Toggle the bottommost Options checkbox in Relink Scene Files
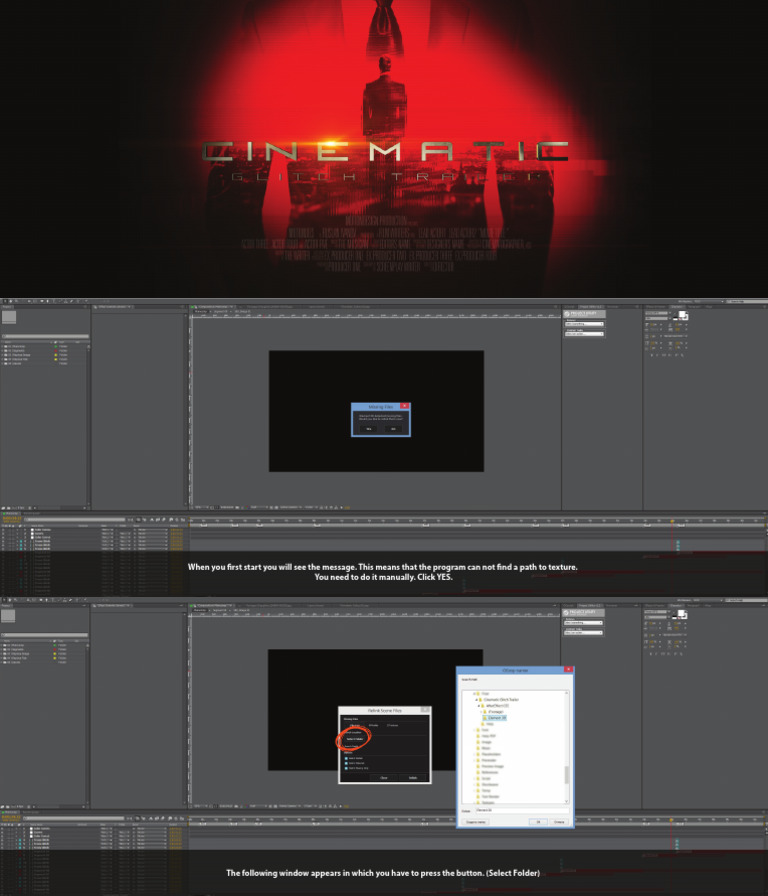 [346, 768]
